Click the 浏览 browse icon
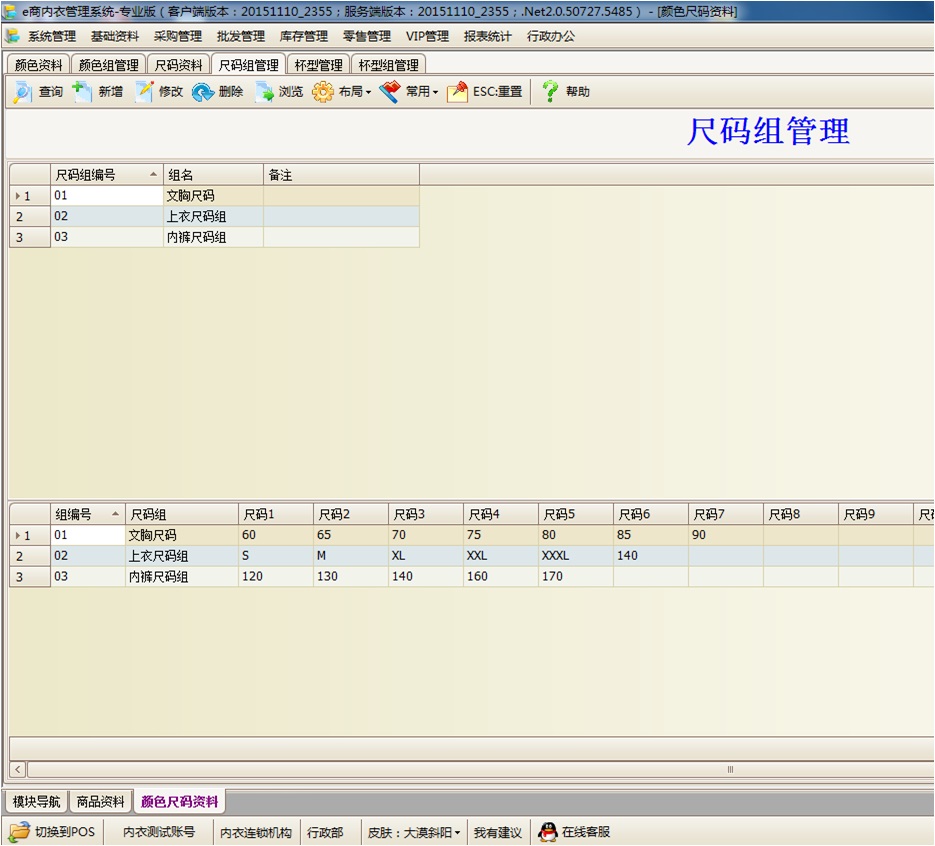This screenshot has height=846, width=935. pyautogui.click(x=264, y=92)
